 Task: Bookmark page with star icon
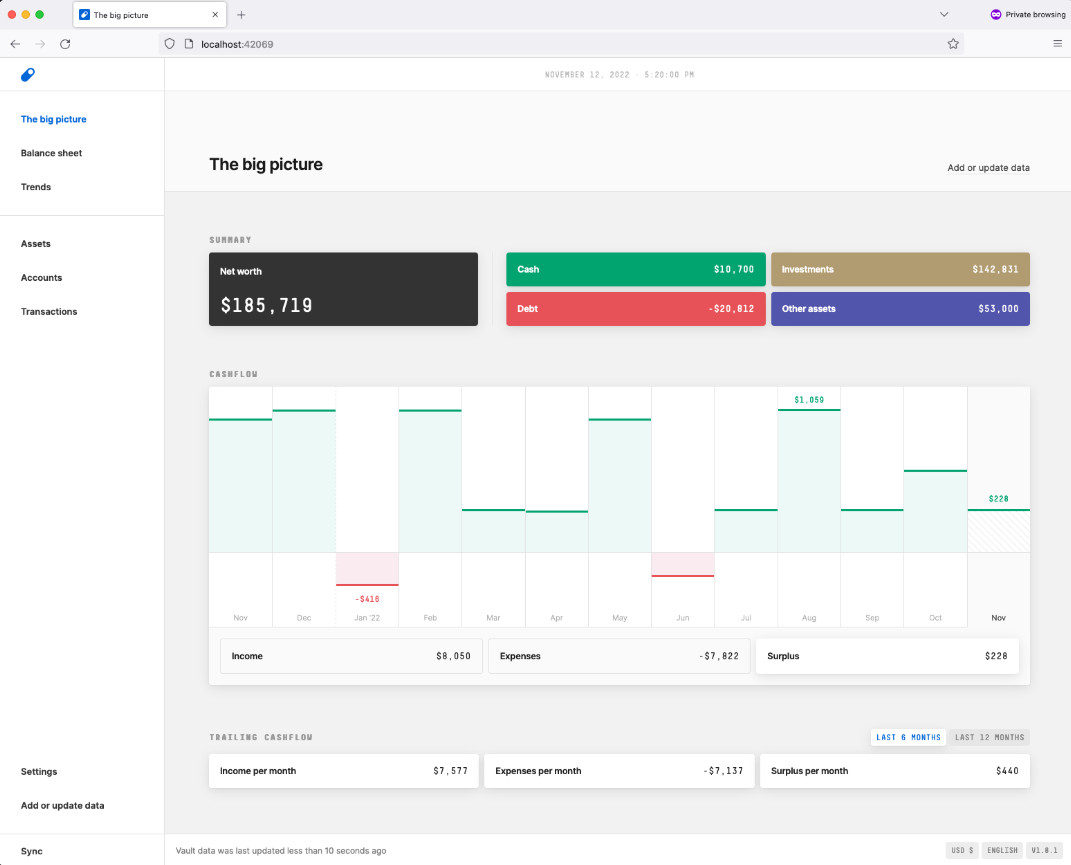[x=953, y=44]
